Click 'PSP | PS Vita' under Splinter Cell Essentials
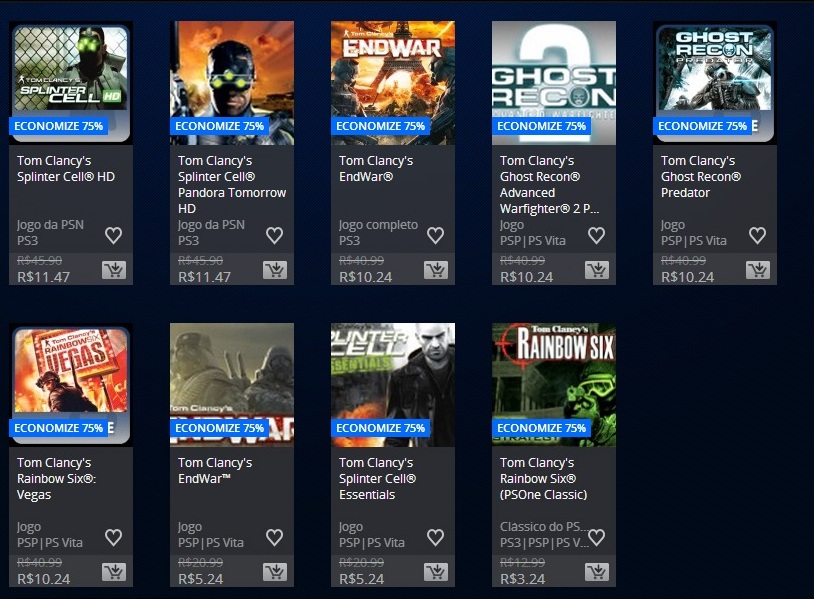The image size is (814, 599). [x=372, y=543]
